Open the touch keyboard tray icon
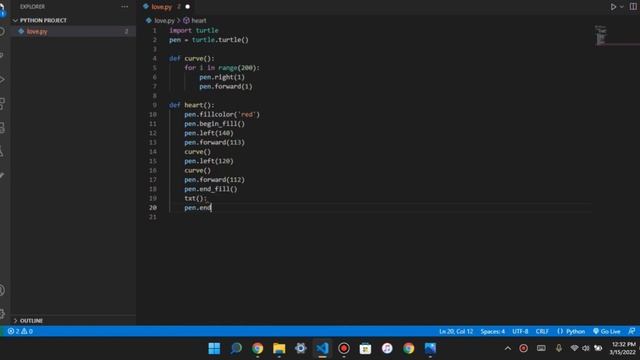 pyautogui.click(x=541, y=348)
